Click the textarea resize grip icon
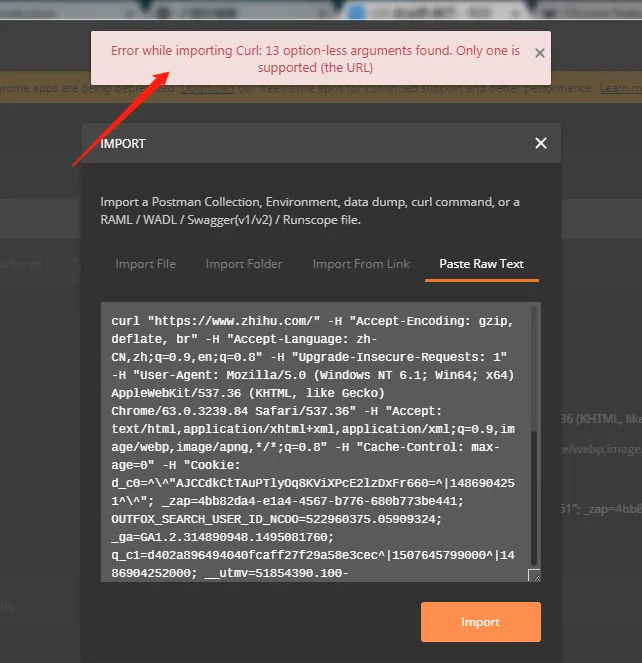 click(534, 575)
